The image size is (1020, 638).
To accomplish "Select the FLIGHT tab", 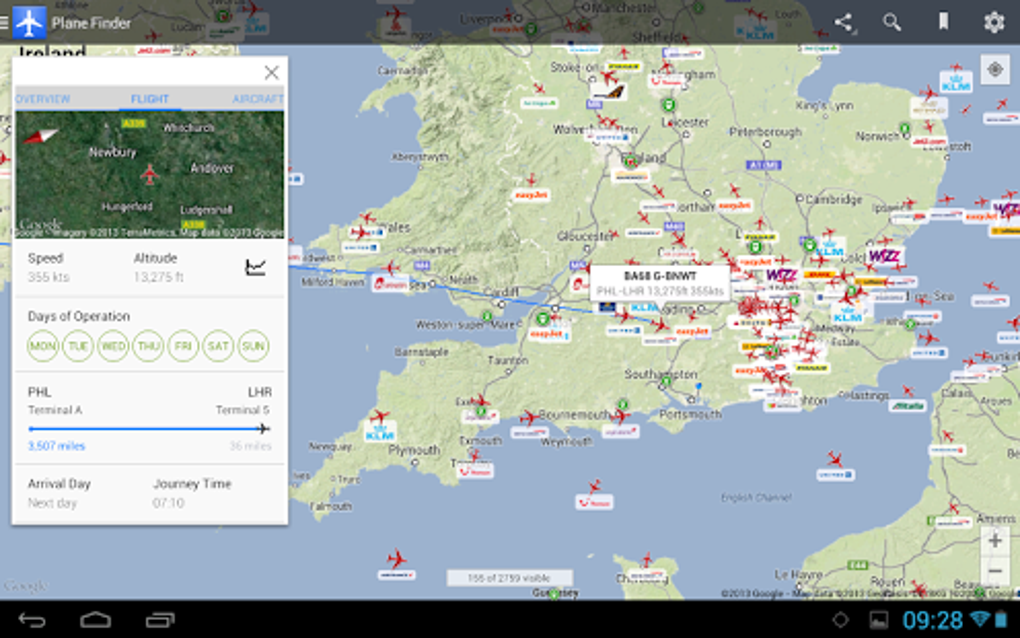I will click(150, 99).
